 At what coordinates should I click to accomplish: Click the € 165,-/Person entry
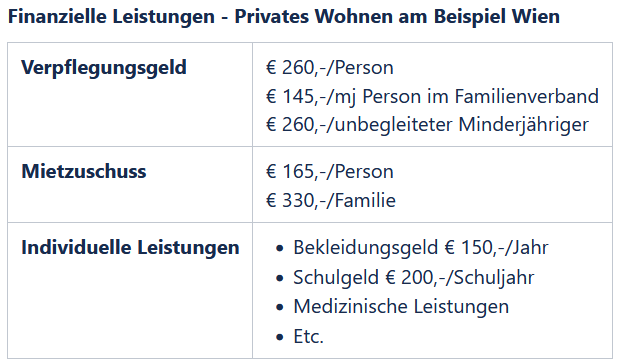coord(330,172)
